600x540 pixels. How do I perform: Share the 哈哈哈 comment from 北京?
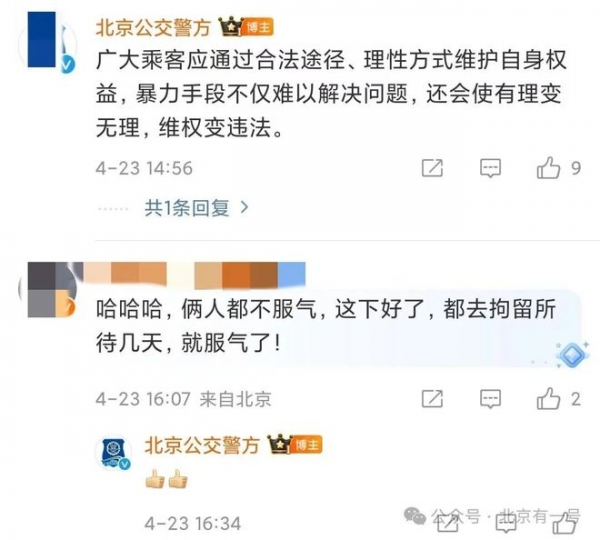[x=432, y=399]
